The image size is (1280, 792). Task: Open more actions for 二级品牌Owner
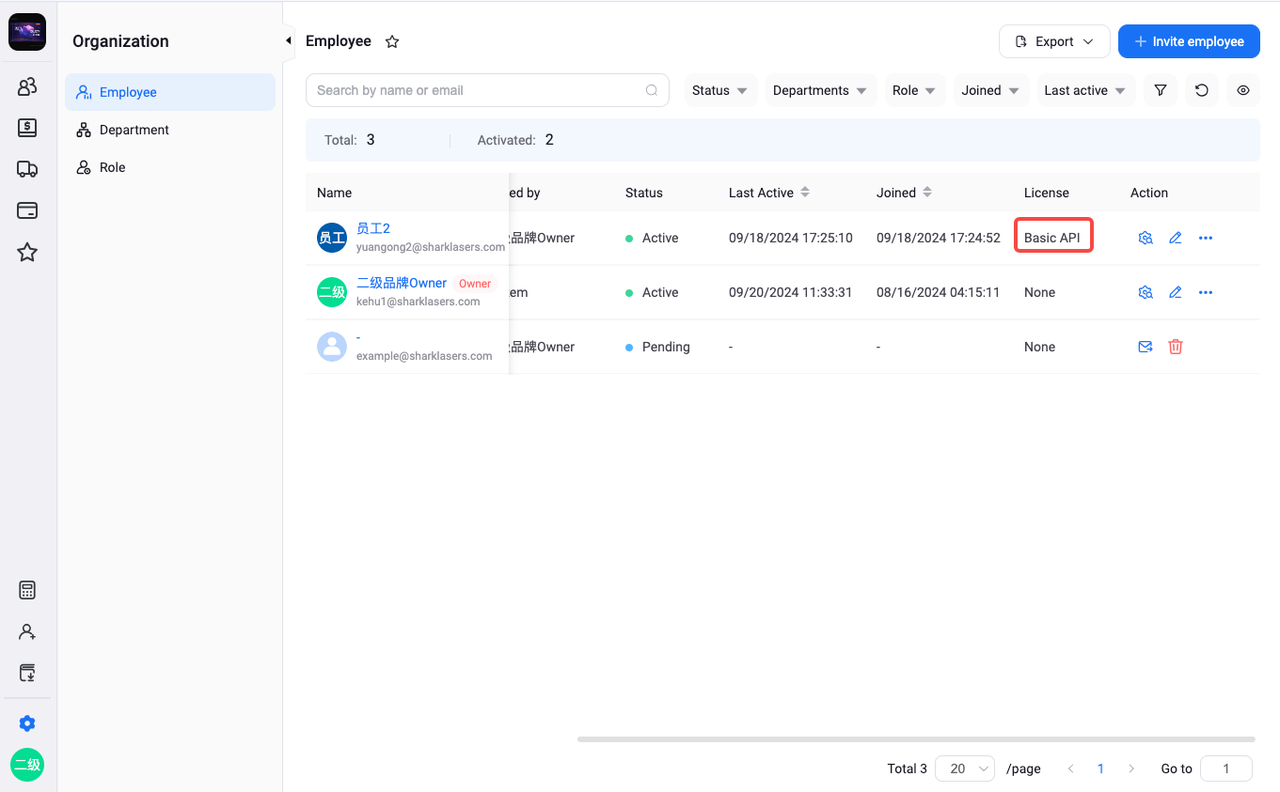tap(1205, 292)
